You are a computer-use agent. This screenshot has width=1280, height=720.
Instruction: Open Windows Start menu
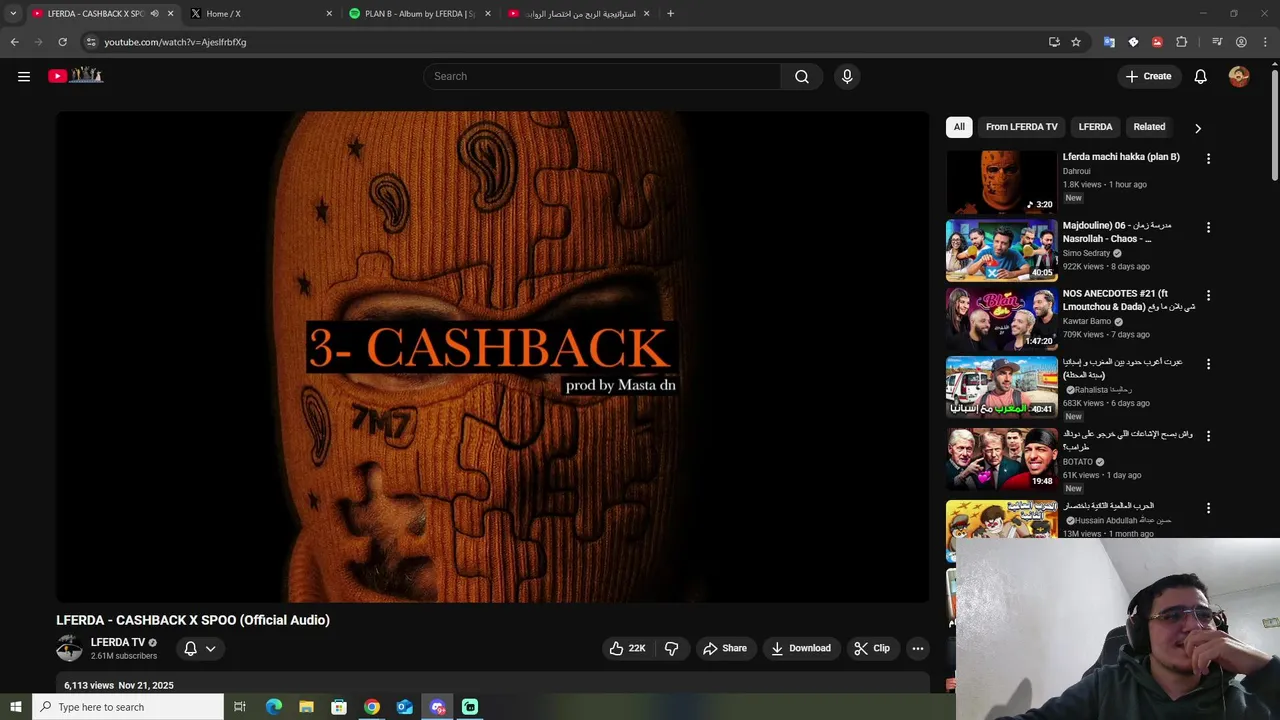15,707
